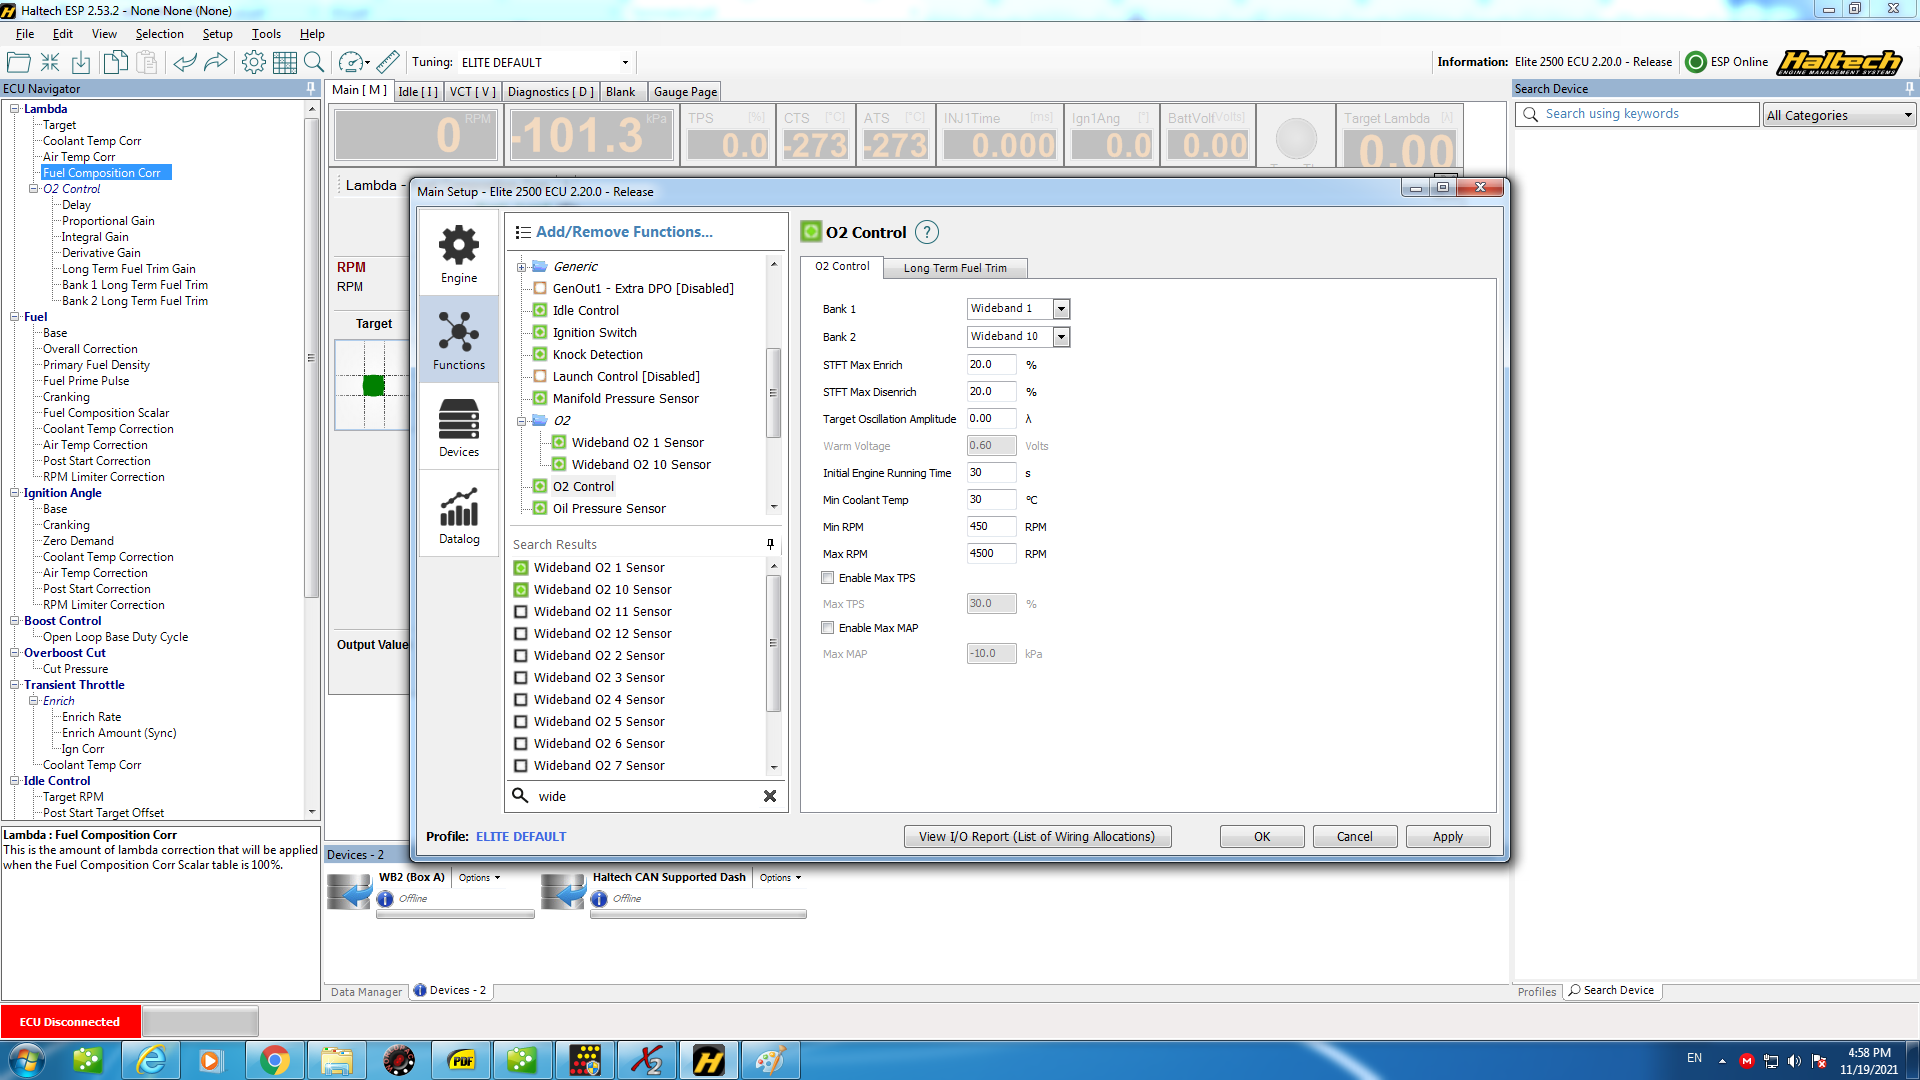Select the Engine section in Main Setup
The height and width of the screenshot is (1080, 1920).
(x=459, y=254)
